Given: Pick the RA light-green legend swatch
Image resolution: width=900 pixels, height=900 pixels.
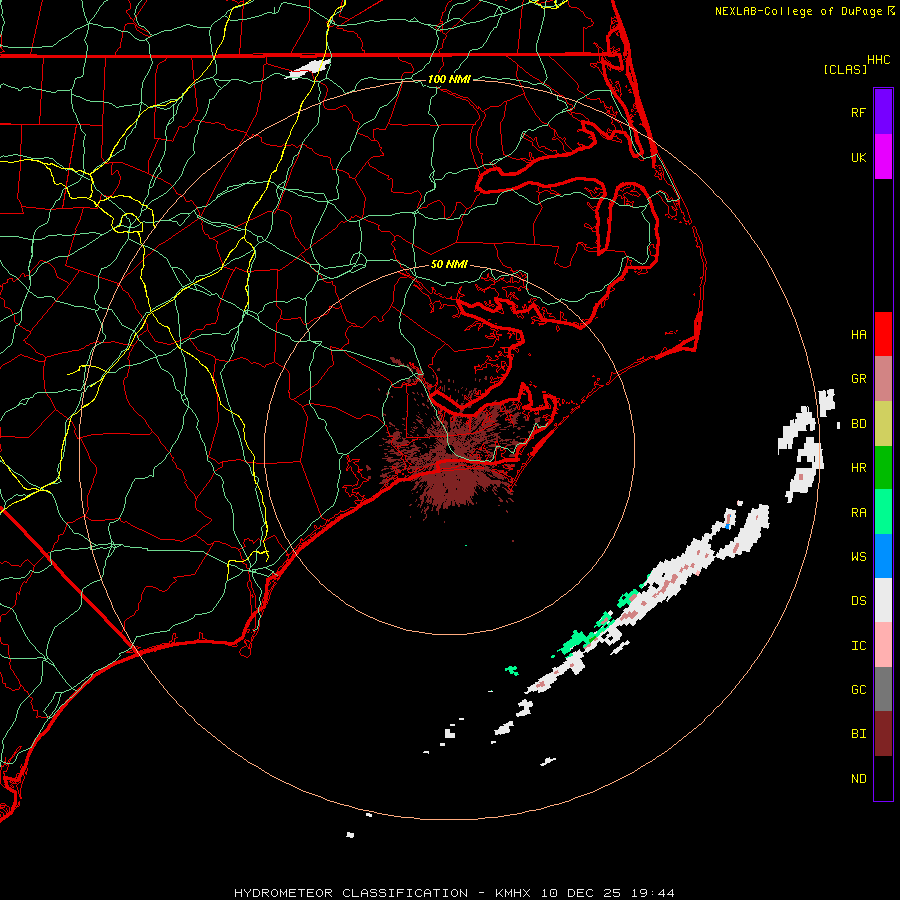Looking at the screenshot, I should (883, 512).
